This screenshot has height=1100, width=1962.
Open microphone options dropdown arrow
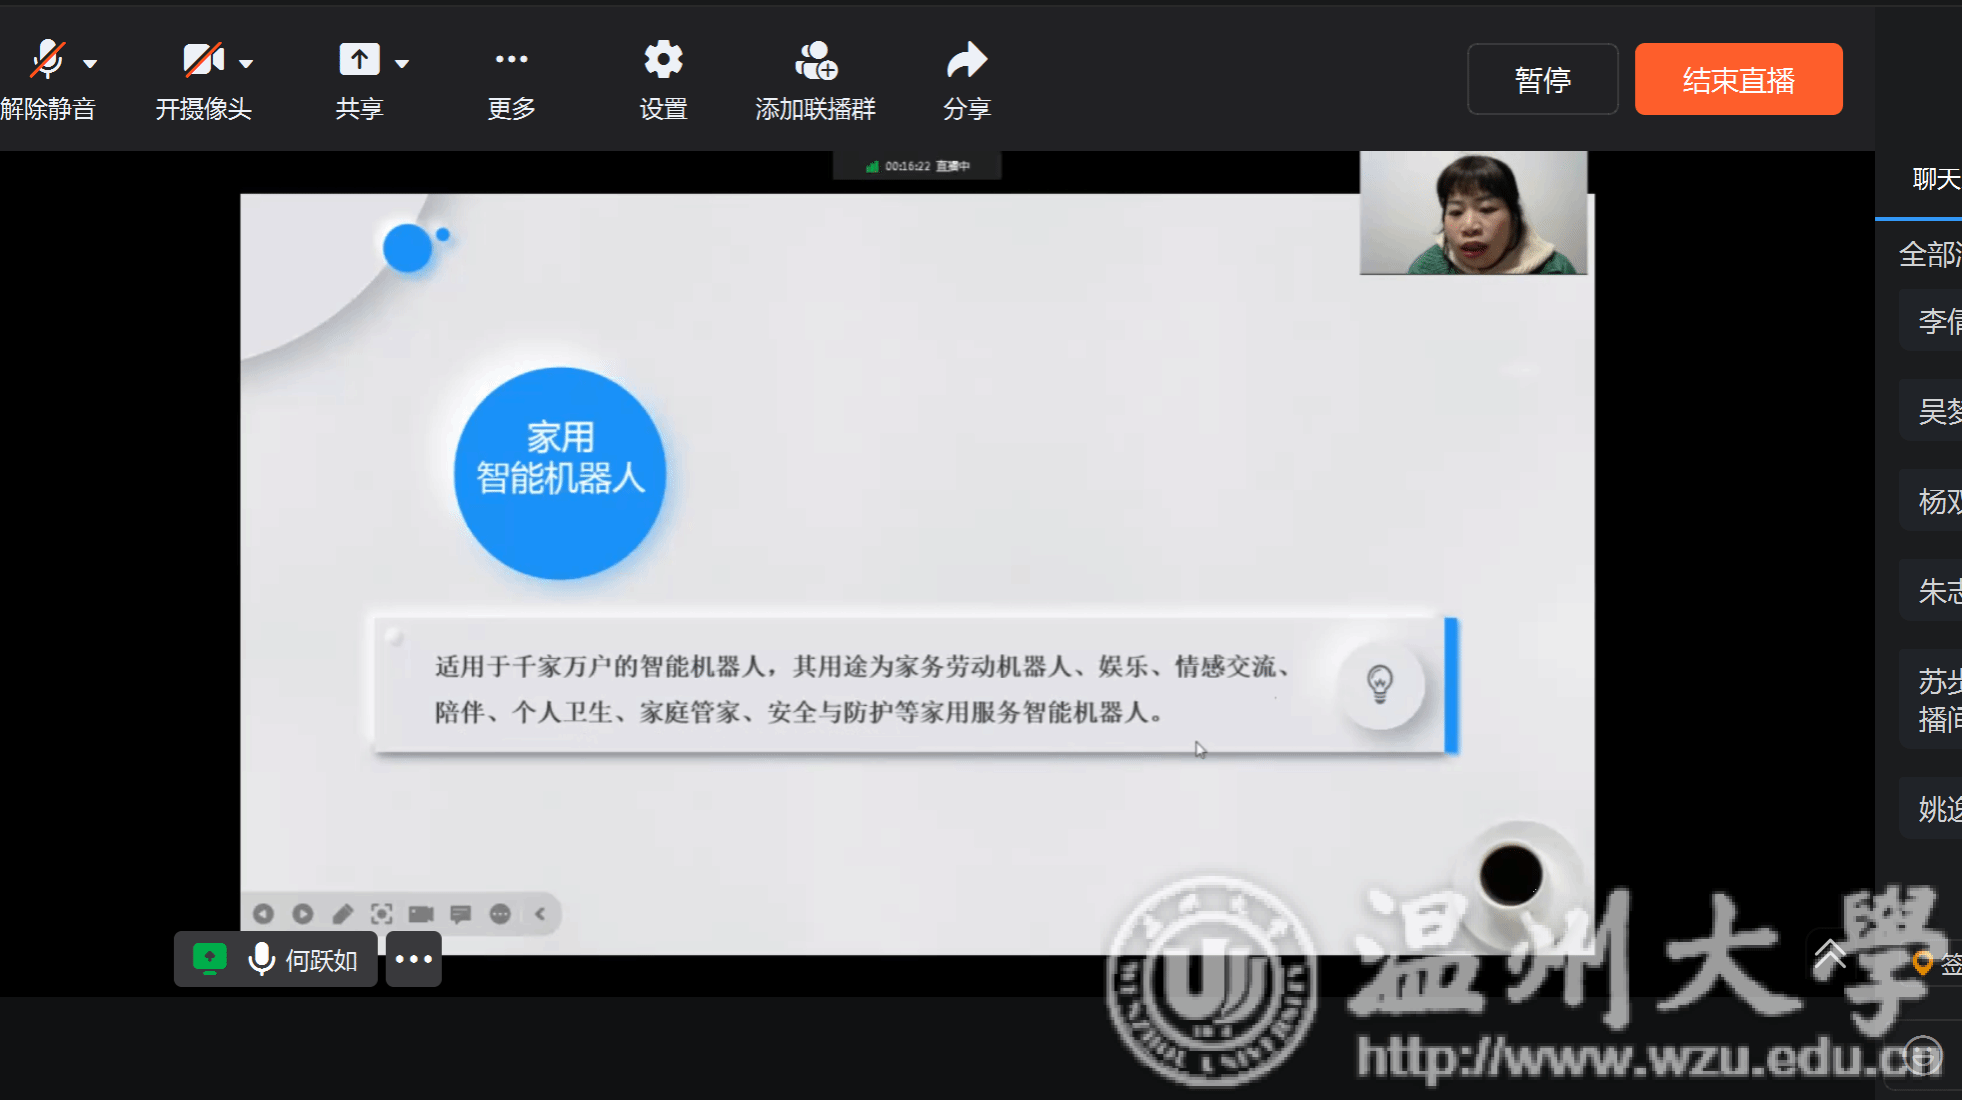click(x=90, y=64)
